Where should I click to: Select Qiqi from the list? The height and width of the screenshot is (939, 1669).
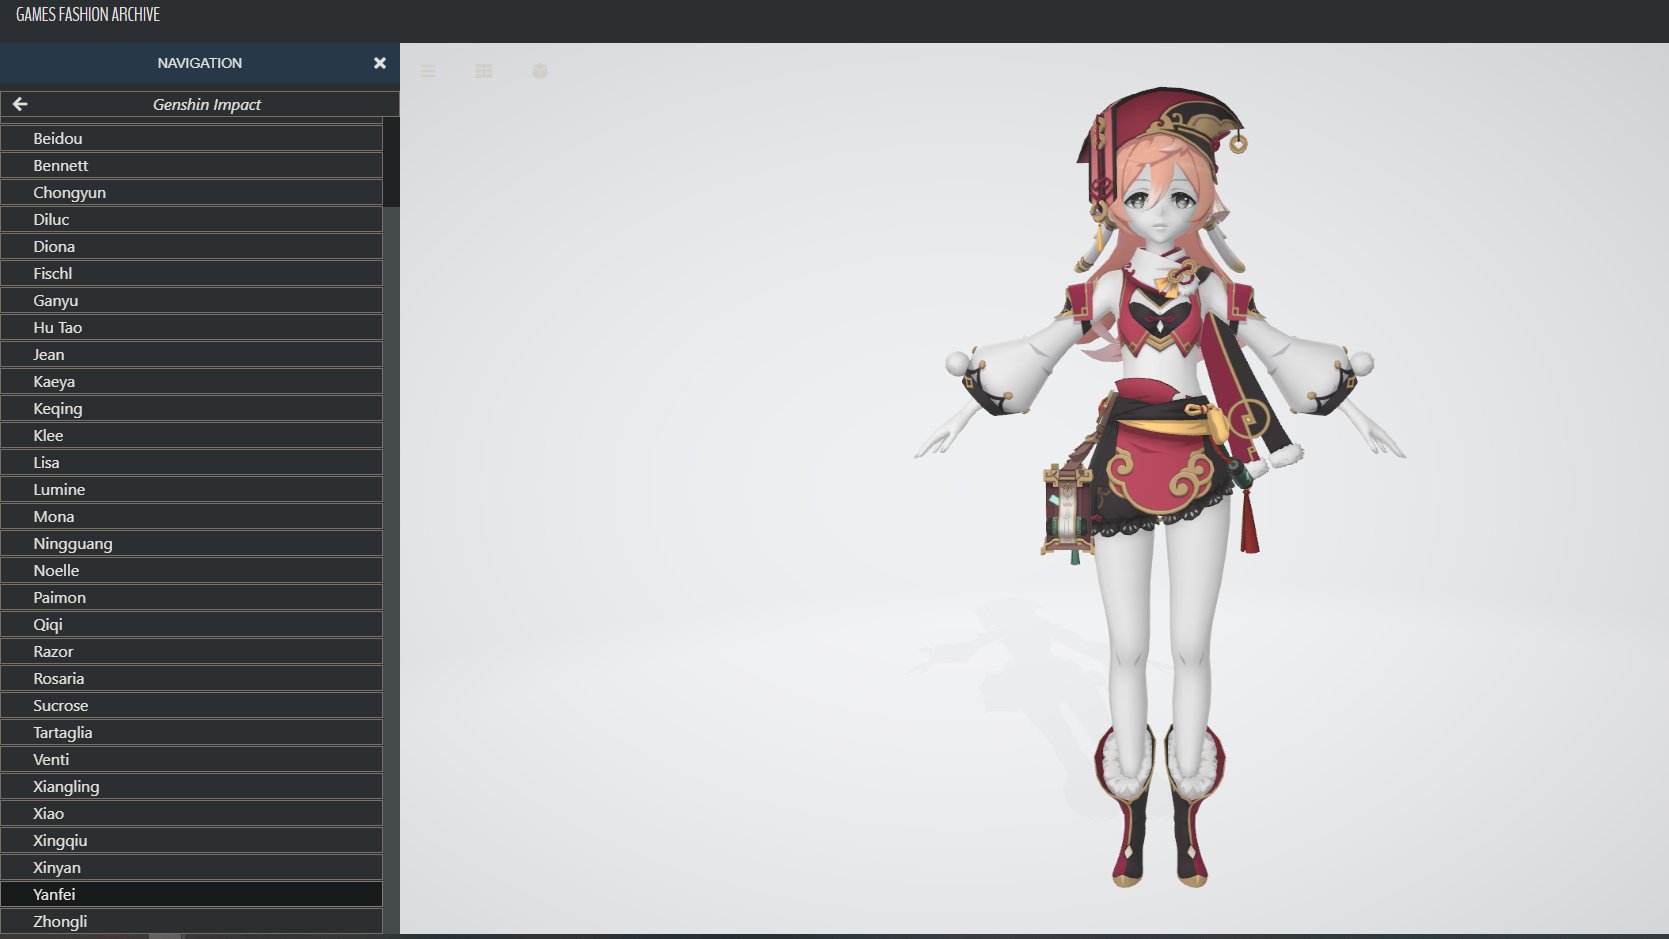191,624
